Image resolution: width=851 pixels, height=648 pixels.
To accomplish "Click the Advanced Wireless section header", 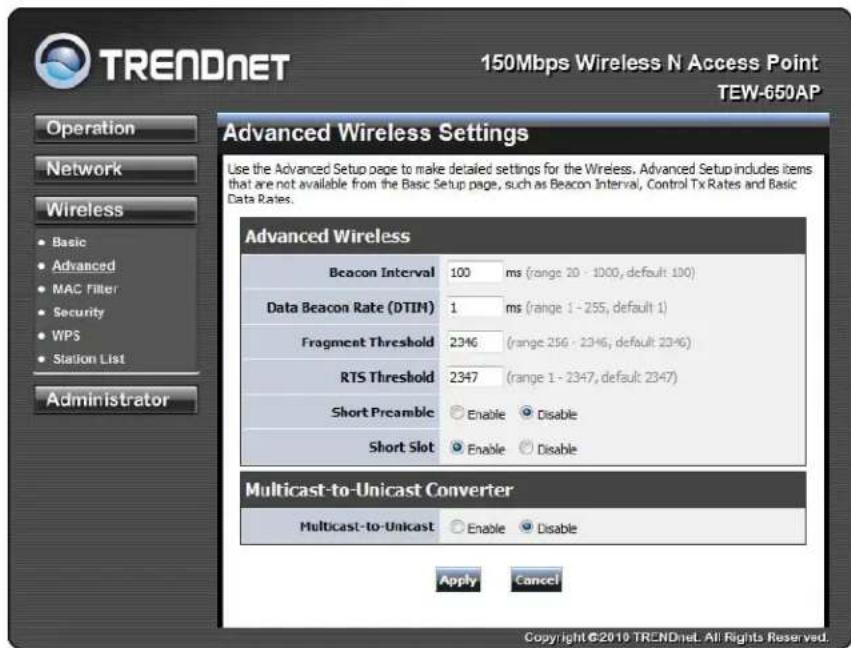I will coord(523,236).
